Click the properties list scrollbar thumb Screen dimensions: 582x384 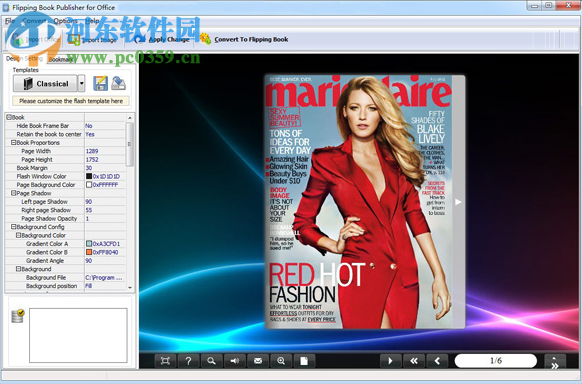(130, 144)
